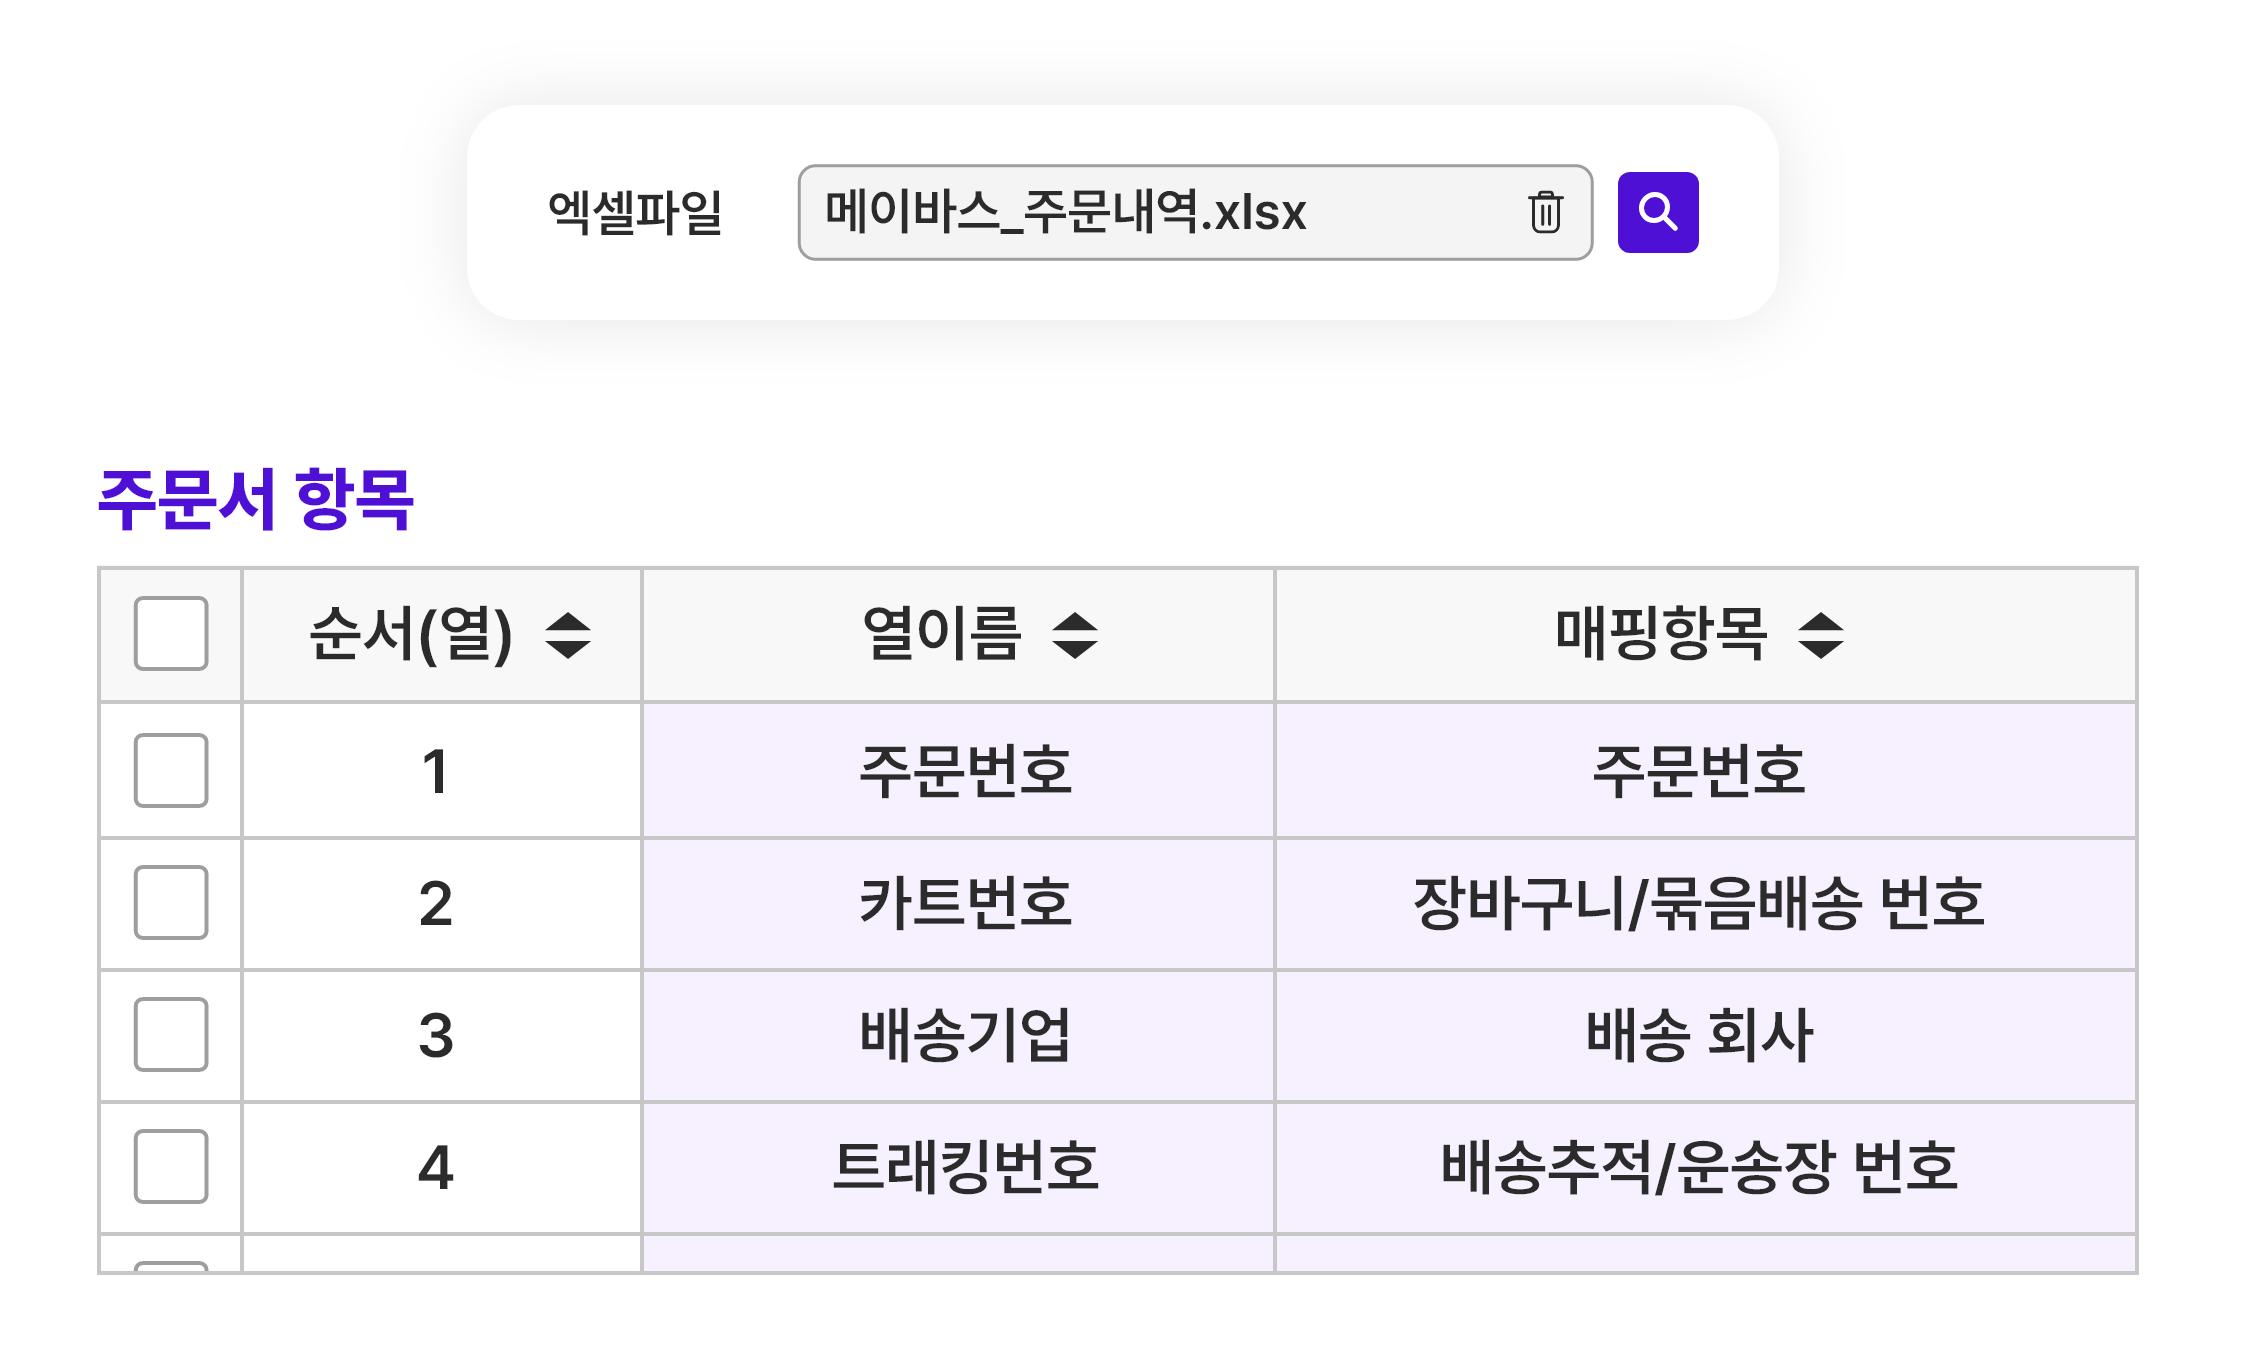Check the row 4 트래킹번호 checkbox
Image resolution: width=2246 pixels, height=1368 pixels.
(171, 1166)
